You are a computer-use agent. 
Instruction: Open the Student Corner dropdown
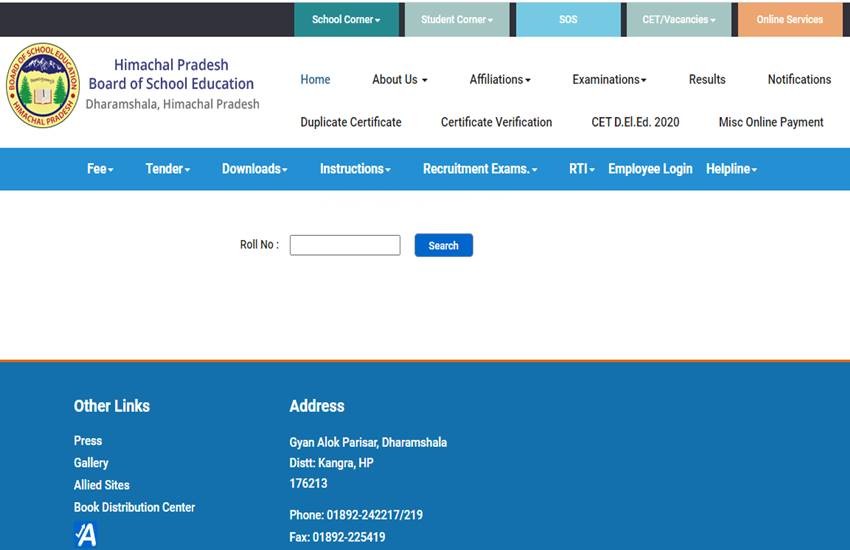click(456, 19)
